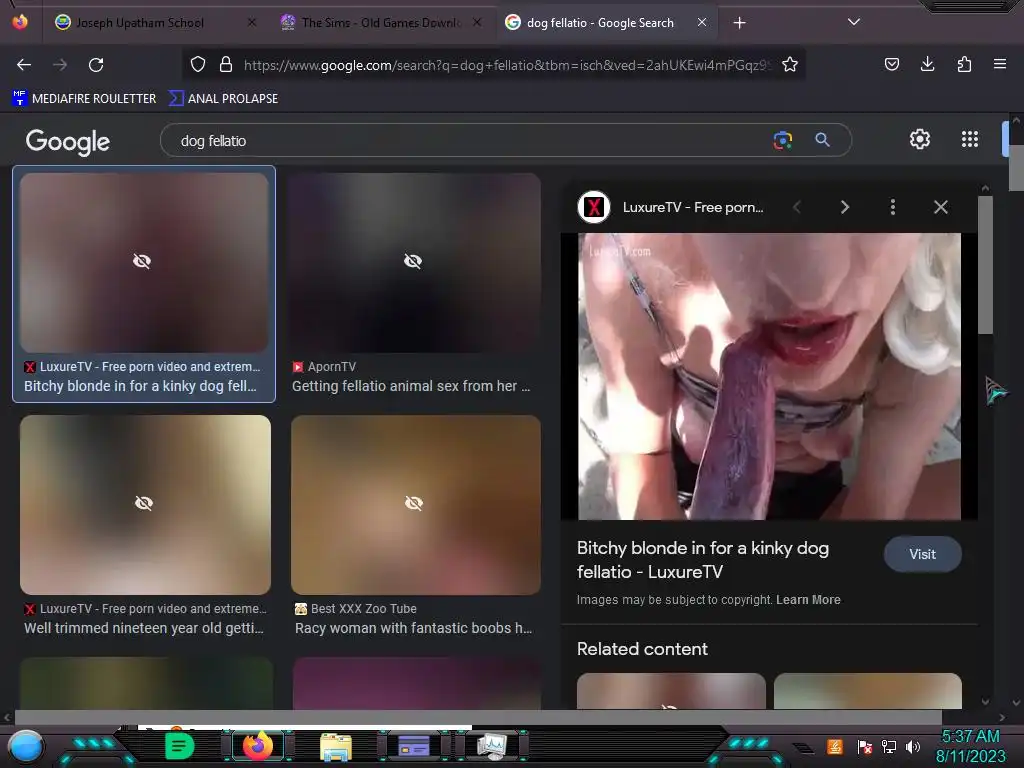Screen dimensions: 1024x768
Task: Search by image with Google Lens
Action: tap(782, 140)
